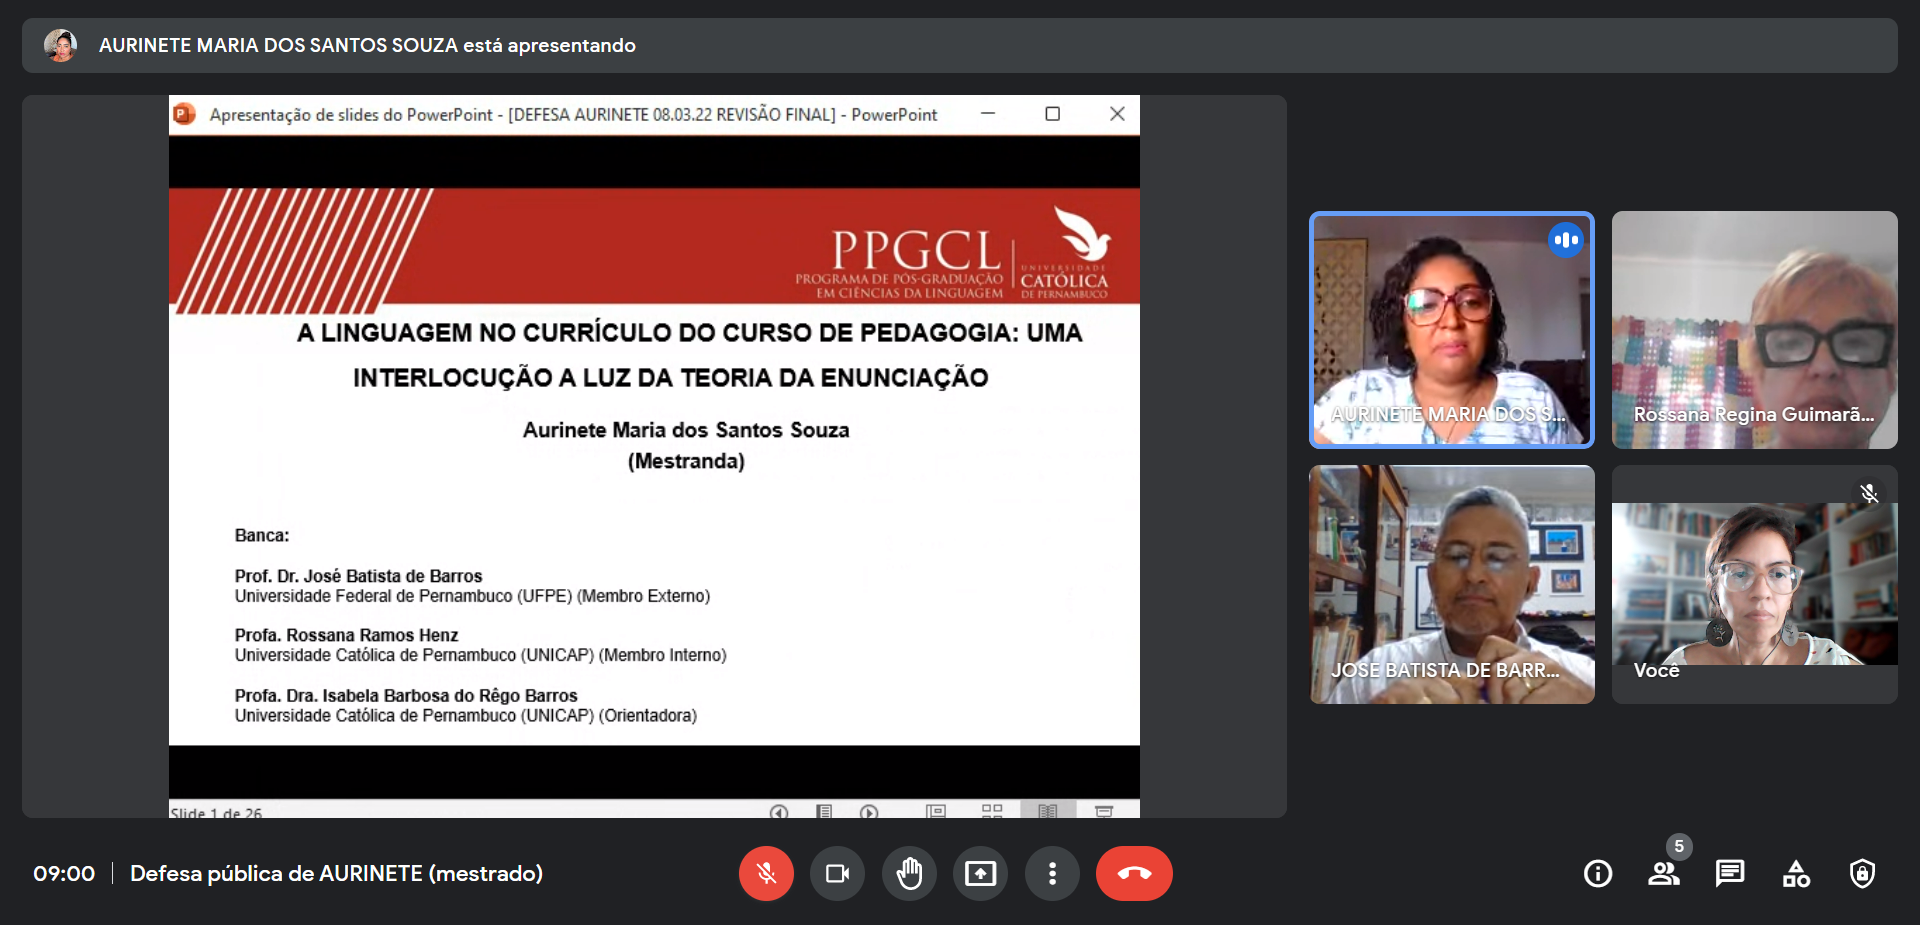Viewport: 1920px width, 925px height.
Task: Show the participants people panel
Action: click(1664, 873)
